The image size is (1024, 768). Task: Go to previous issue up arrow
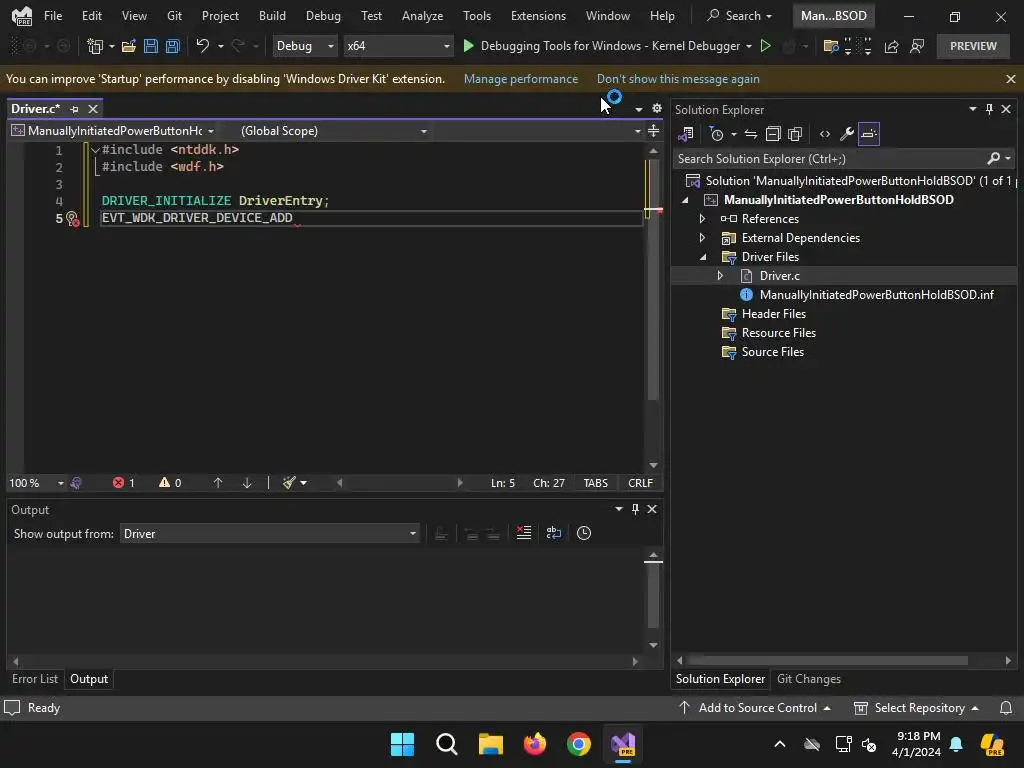click(x=218, y=483)
